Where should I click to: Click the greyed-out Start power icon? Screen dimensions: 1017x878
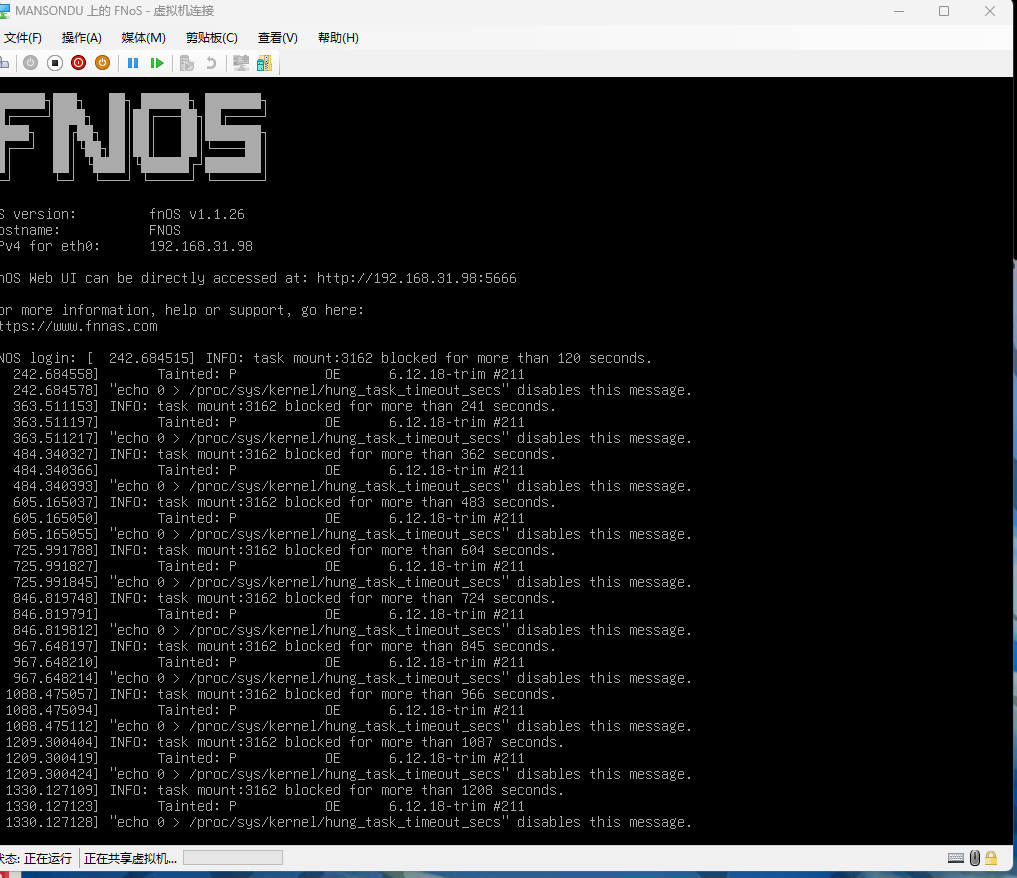click(x=30, y=63)
